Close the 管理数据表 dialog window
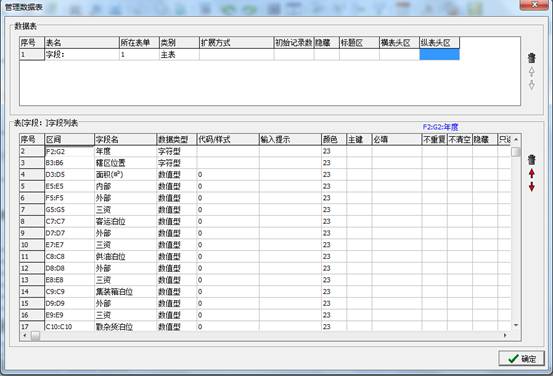This screenshot has width=553, height=376. [534, 5]
